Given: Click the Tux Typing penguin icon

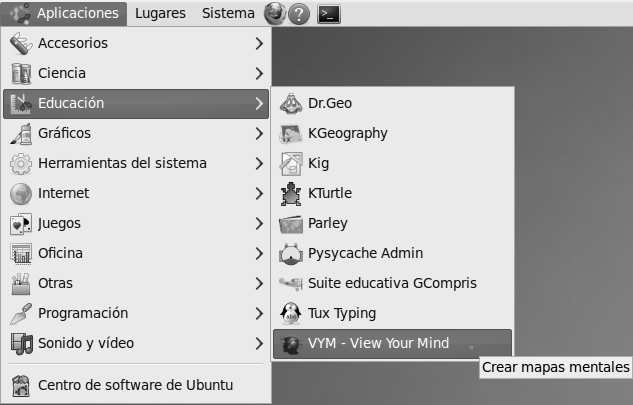Looking at the screenshot, I should (290, 313).
